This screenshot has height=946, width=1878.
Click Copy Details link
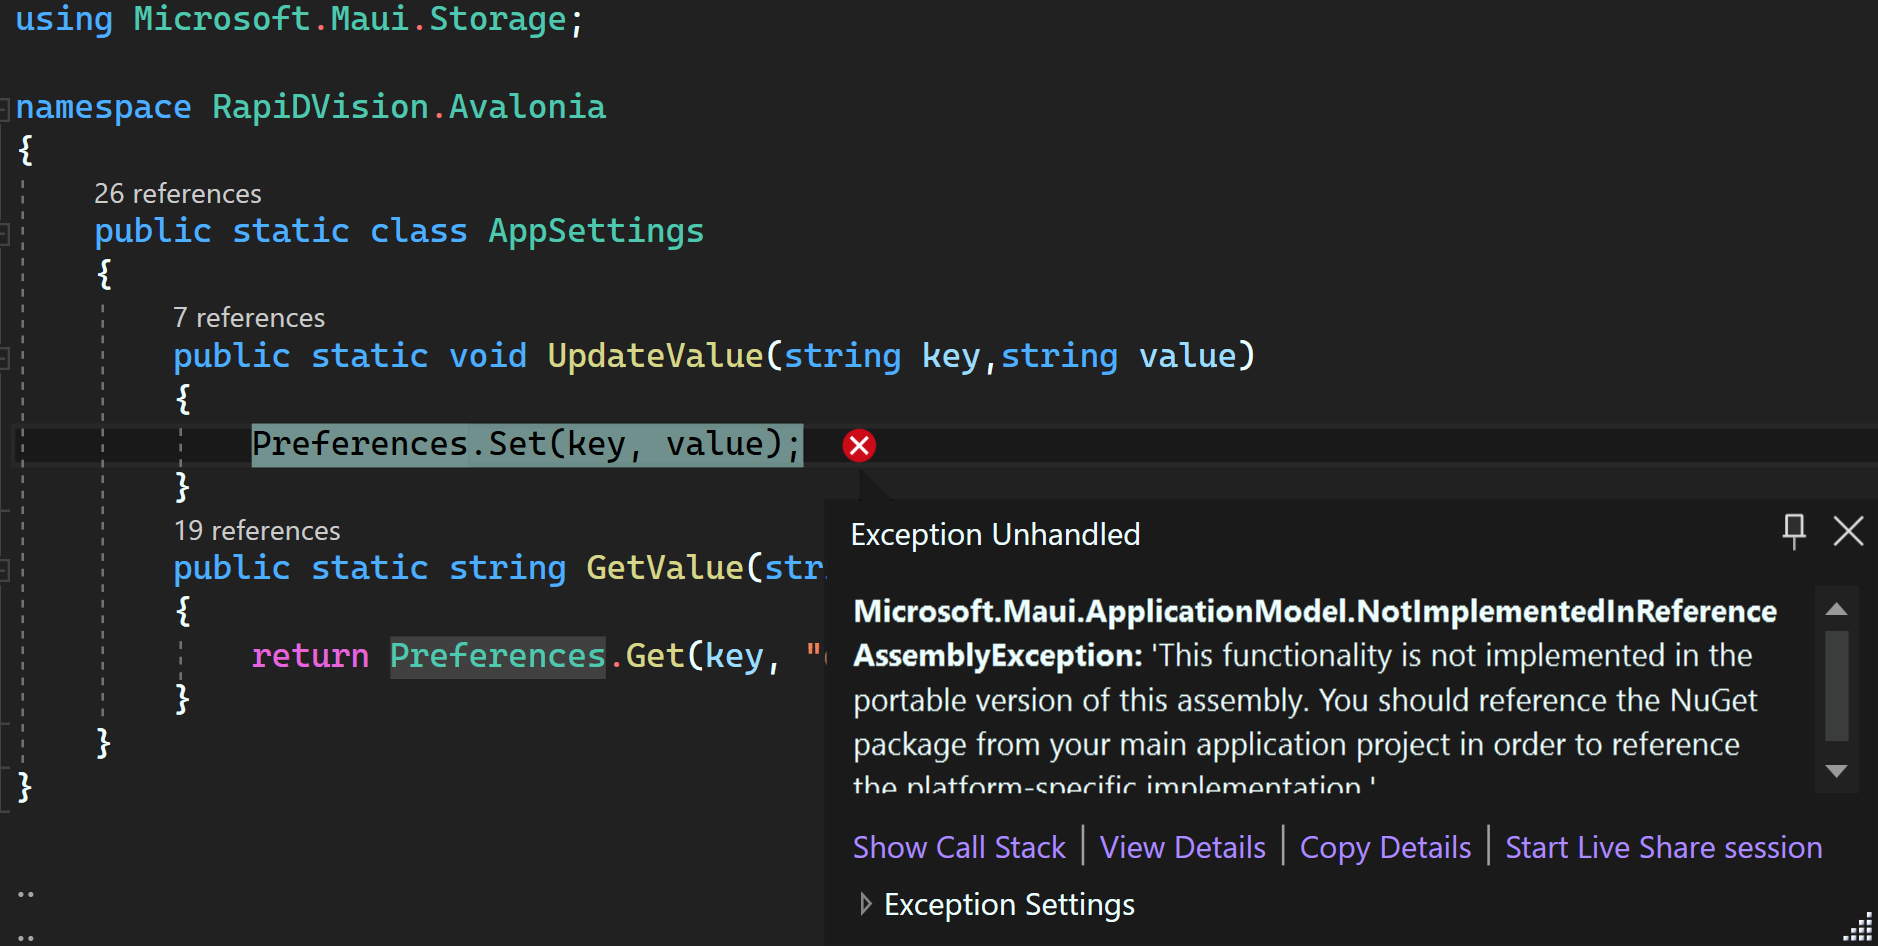pyautogui.click(x=1385, y=847)
